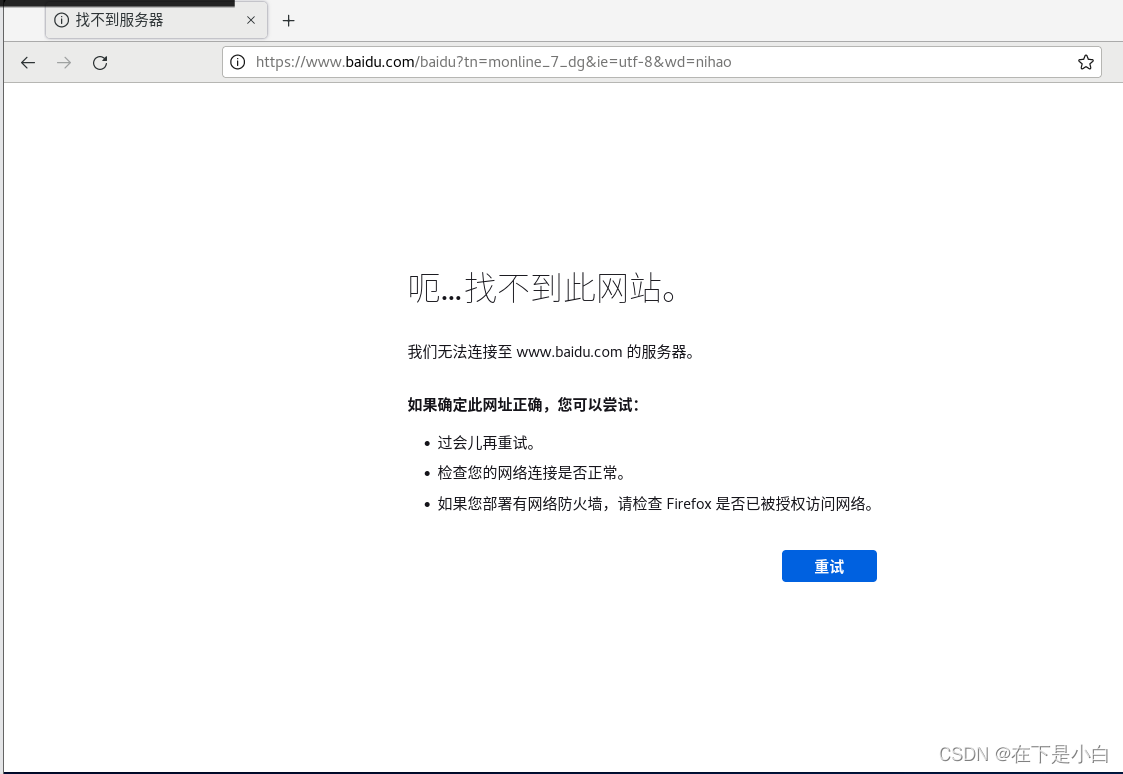Image resolution: width=1123 pixels, height=774 pixels.
Task: Click the text 我们无法连接至 www.baidu.com 的服务器
Action: pos(551,352)
